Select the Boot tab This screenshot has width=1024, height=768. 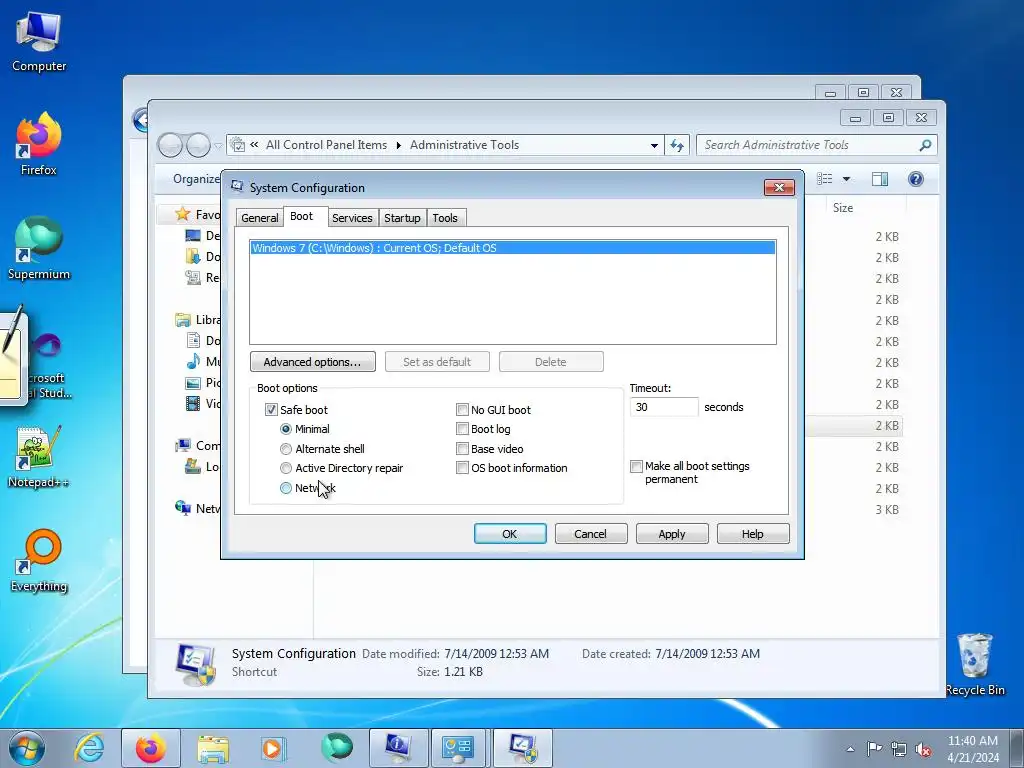click(301, 216)
